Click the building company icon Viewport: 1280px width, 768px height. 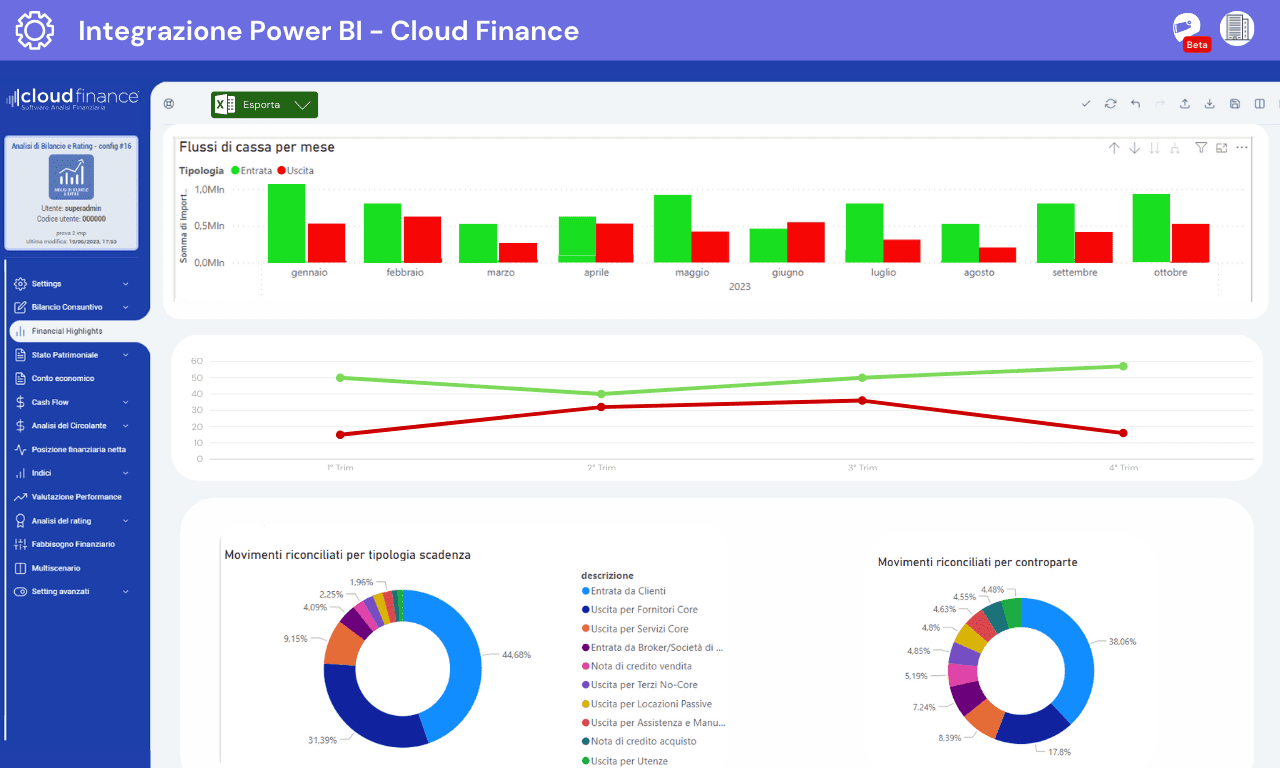pos(1237,28)
